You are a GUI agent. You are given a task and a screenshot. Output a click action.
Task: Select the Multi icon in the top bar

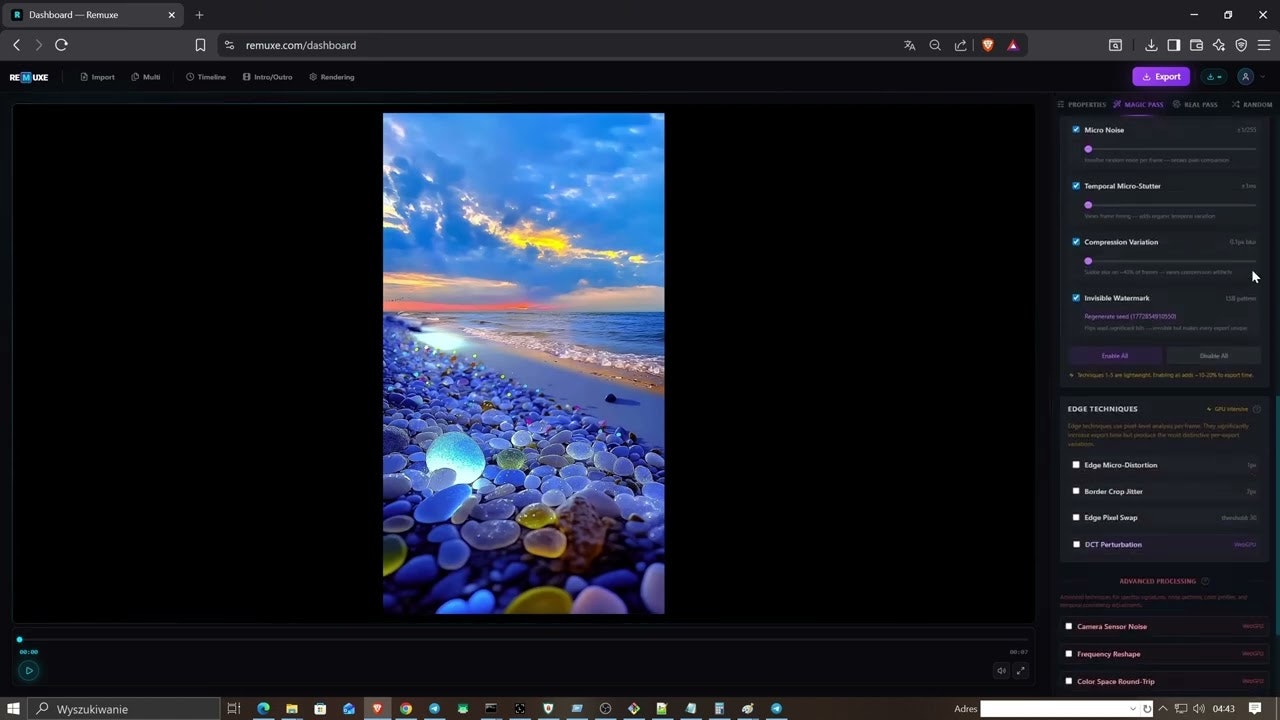tap(135, 77)
